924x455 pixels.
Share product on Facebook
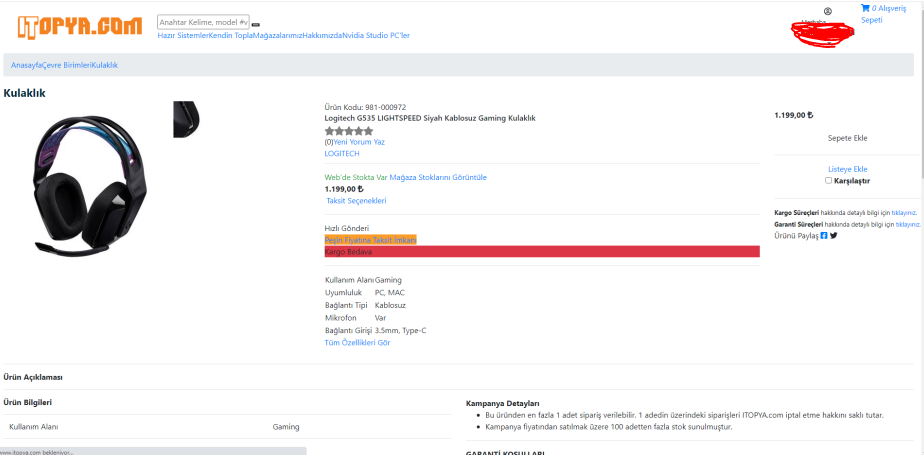824,236
